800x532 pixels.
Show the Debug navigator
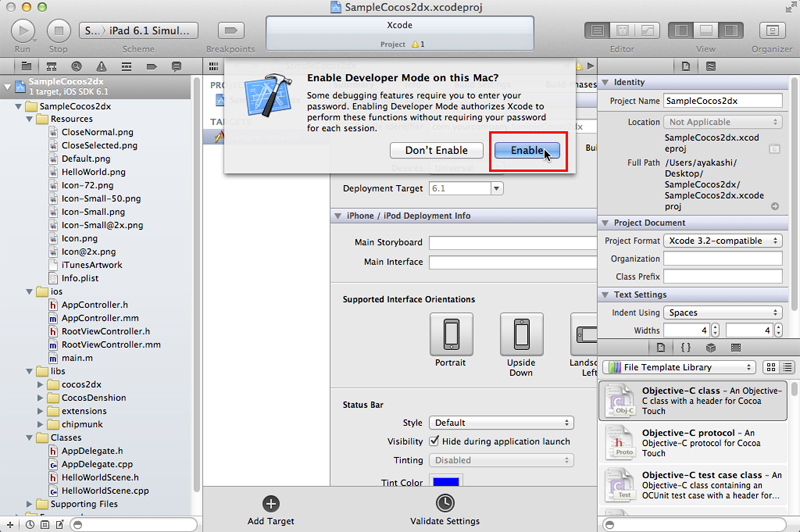pos(127,66)
